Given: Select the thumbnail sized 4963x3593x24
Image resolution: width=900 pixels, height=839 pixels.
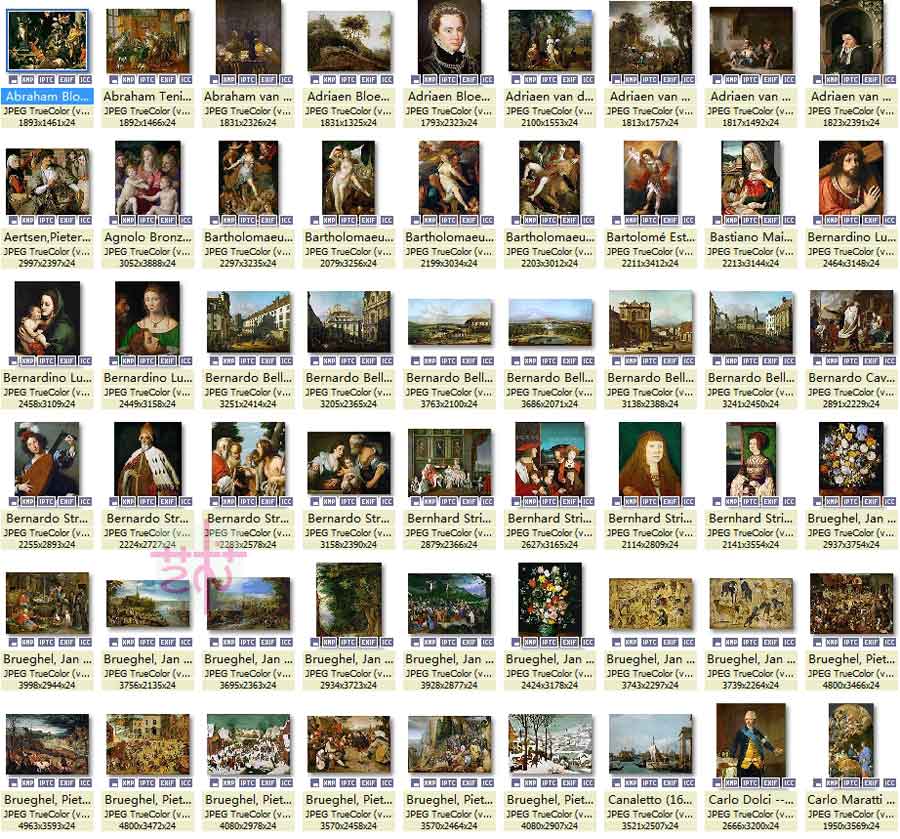Looking at the screenshot, I should 48,744.
